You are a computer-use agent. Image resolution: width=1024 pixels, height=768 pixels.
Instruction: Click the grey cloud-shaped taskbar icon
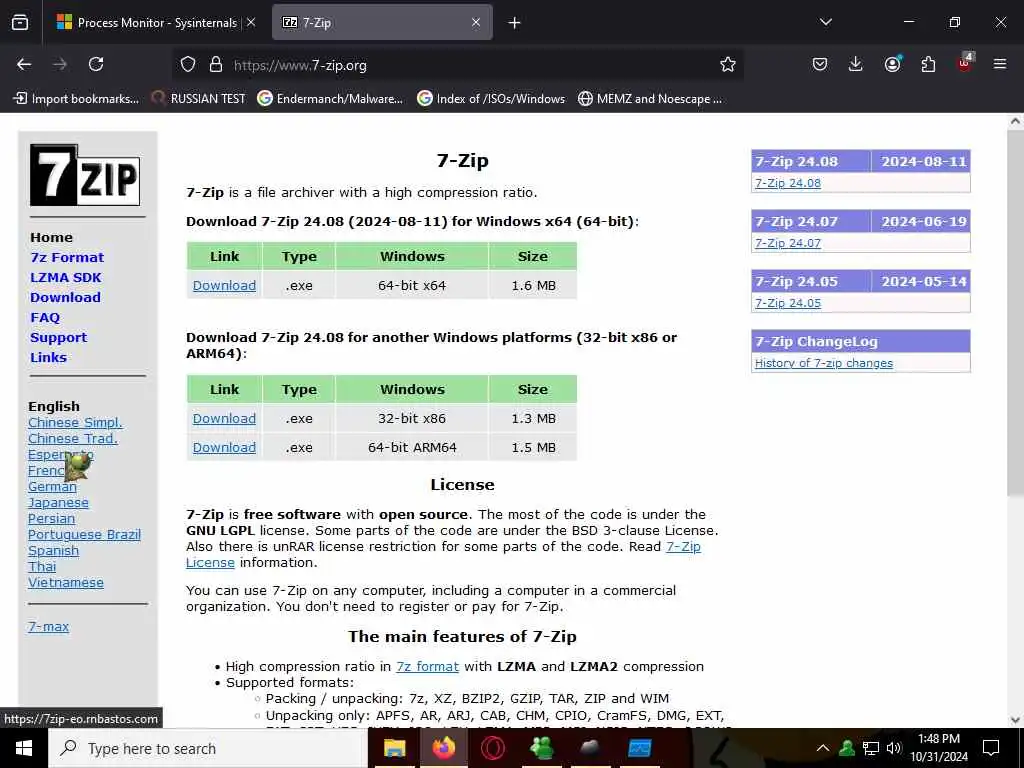click(x=590, y=748)
